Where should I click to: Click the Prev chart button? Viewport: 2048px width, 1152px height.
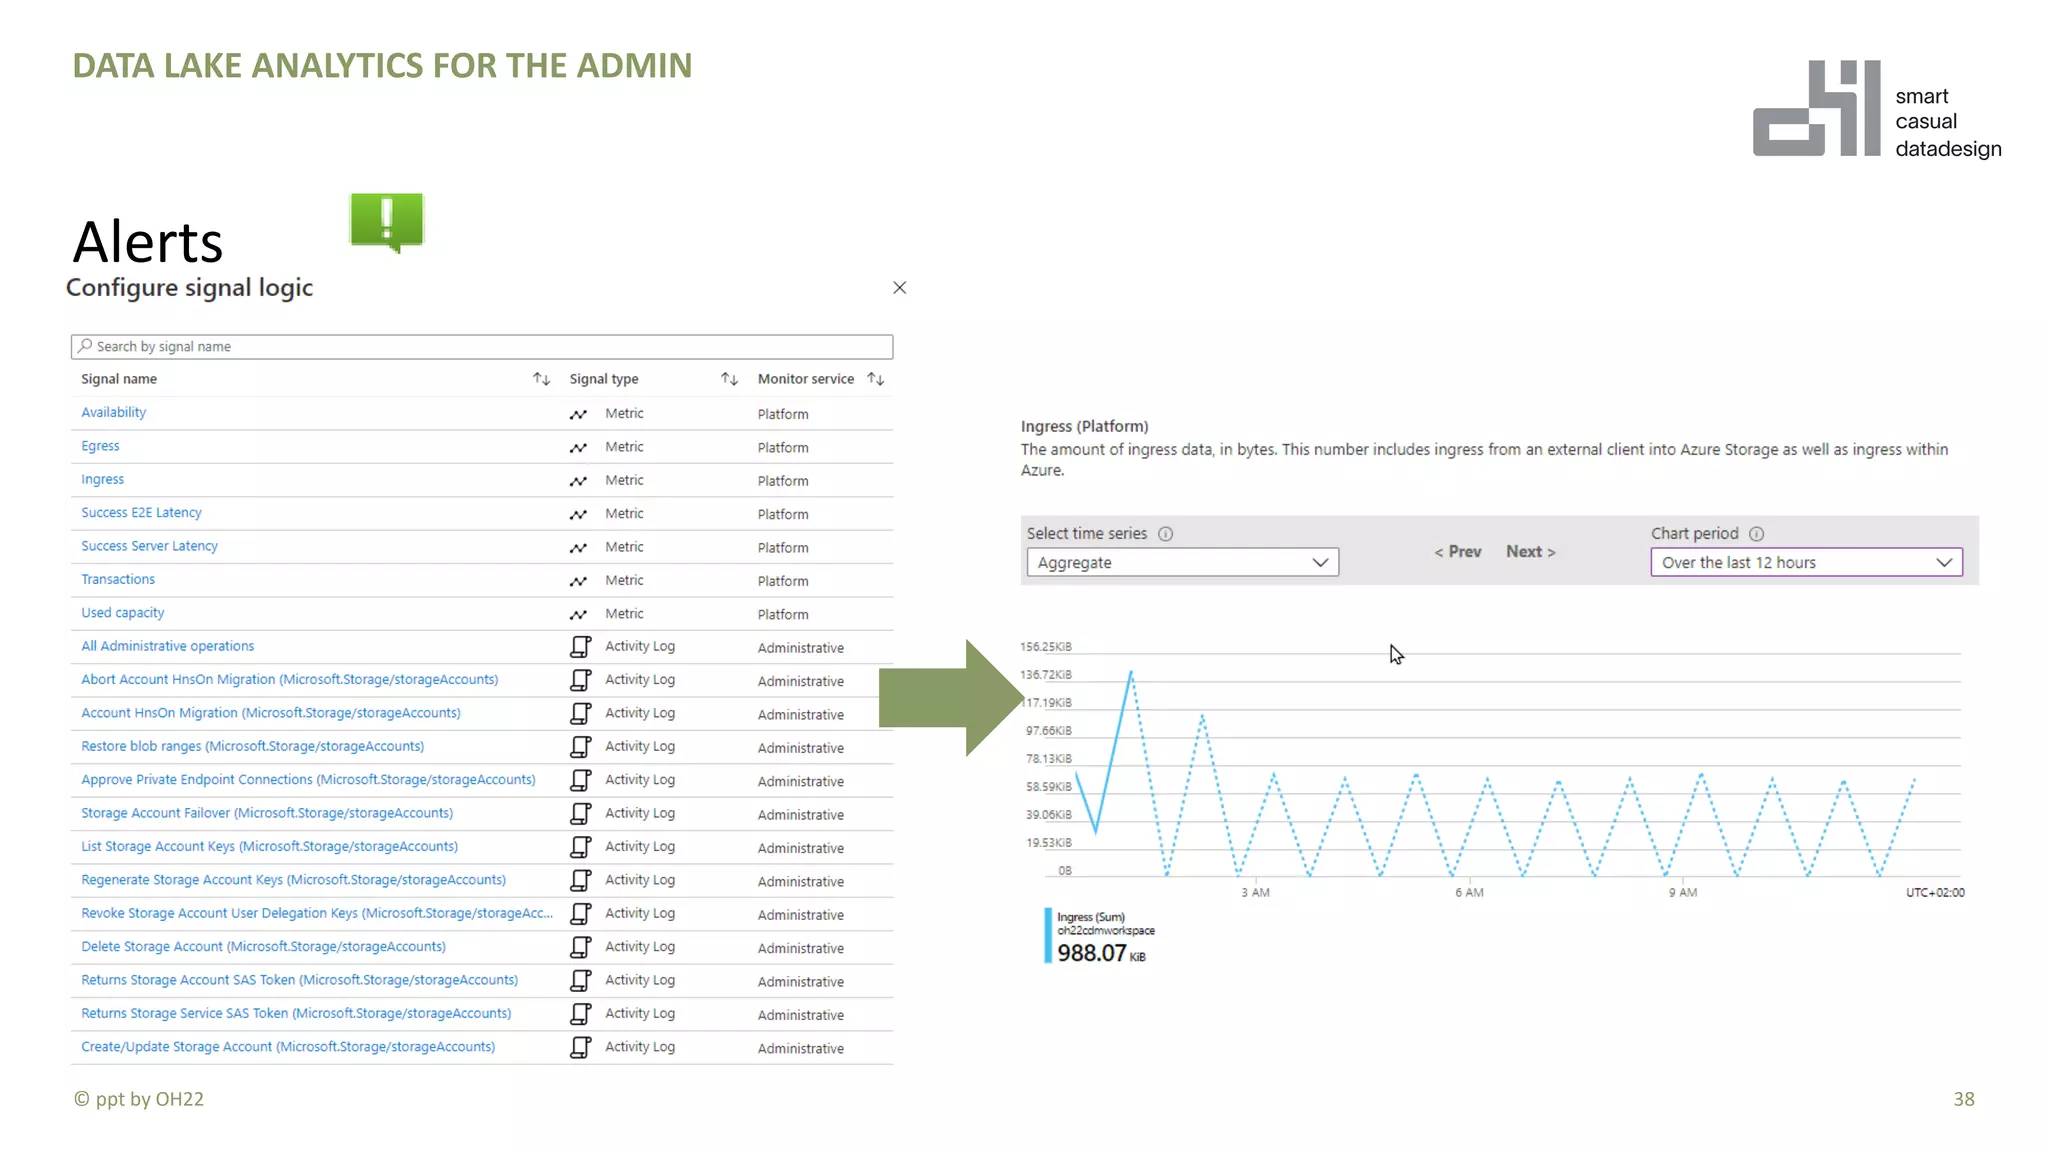coord(1458,552)
